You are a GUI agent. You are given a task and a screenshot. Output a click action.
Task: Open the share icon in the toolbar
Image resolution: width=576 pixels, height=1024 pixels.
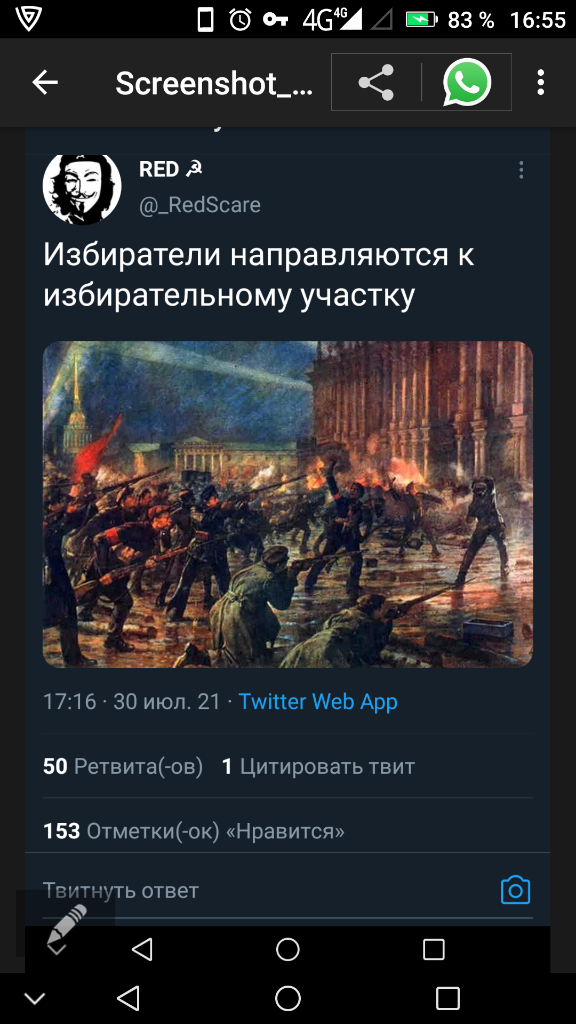point(376,82)
